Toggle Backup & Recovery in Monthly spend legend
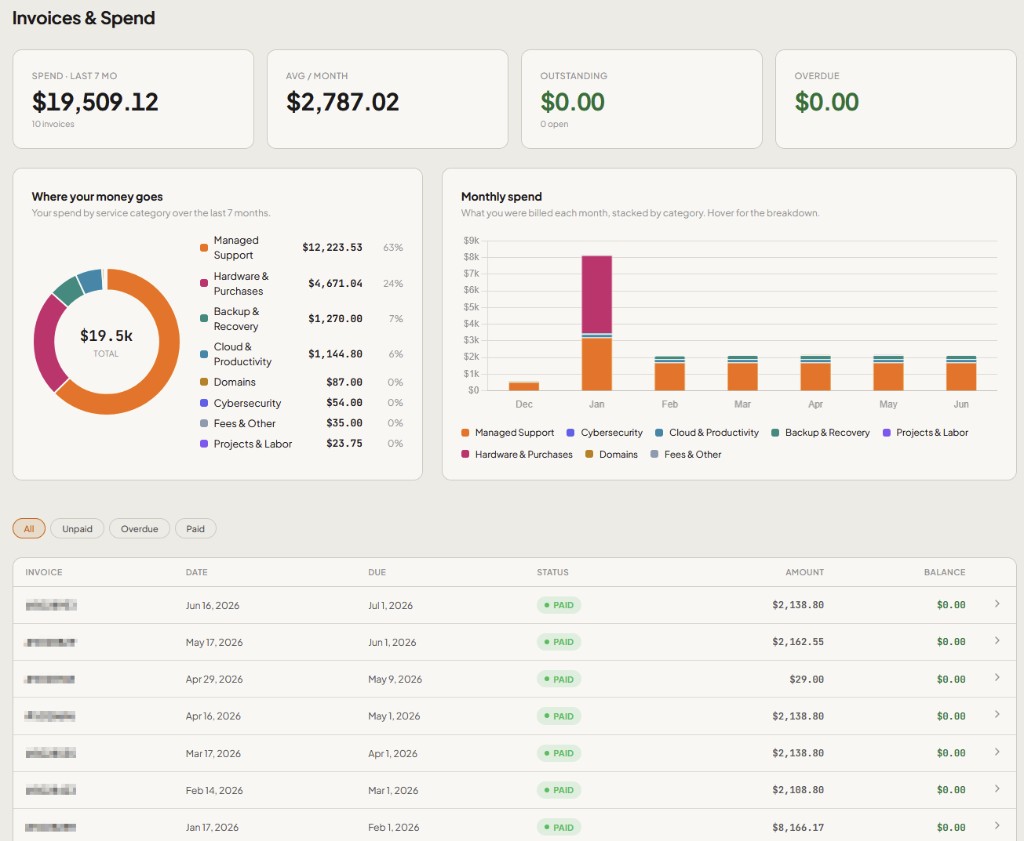The width and height of the screenshot is (1024, 841). pyautogui.click(x=820, y=432)
